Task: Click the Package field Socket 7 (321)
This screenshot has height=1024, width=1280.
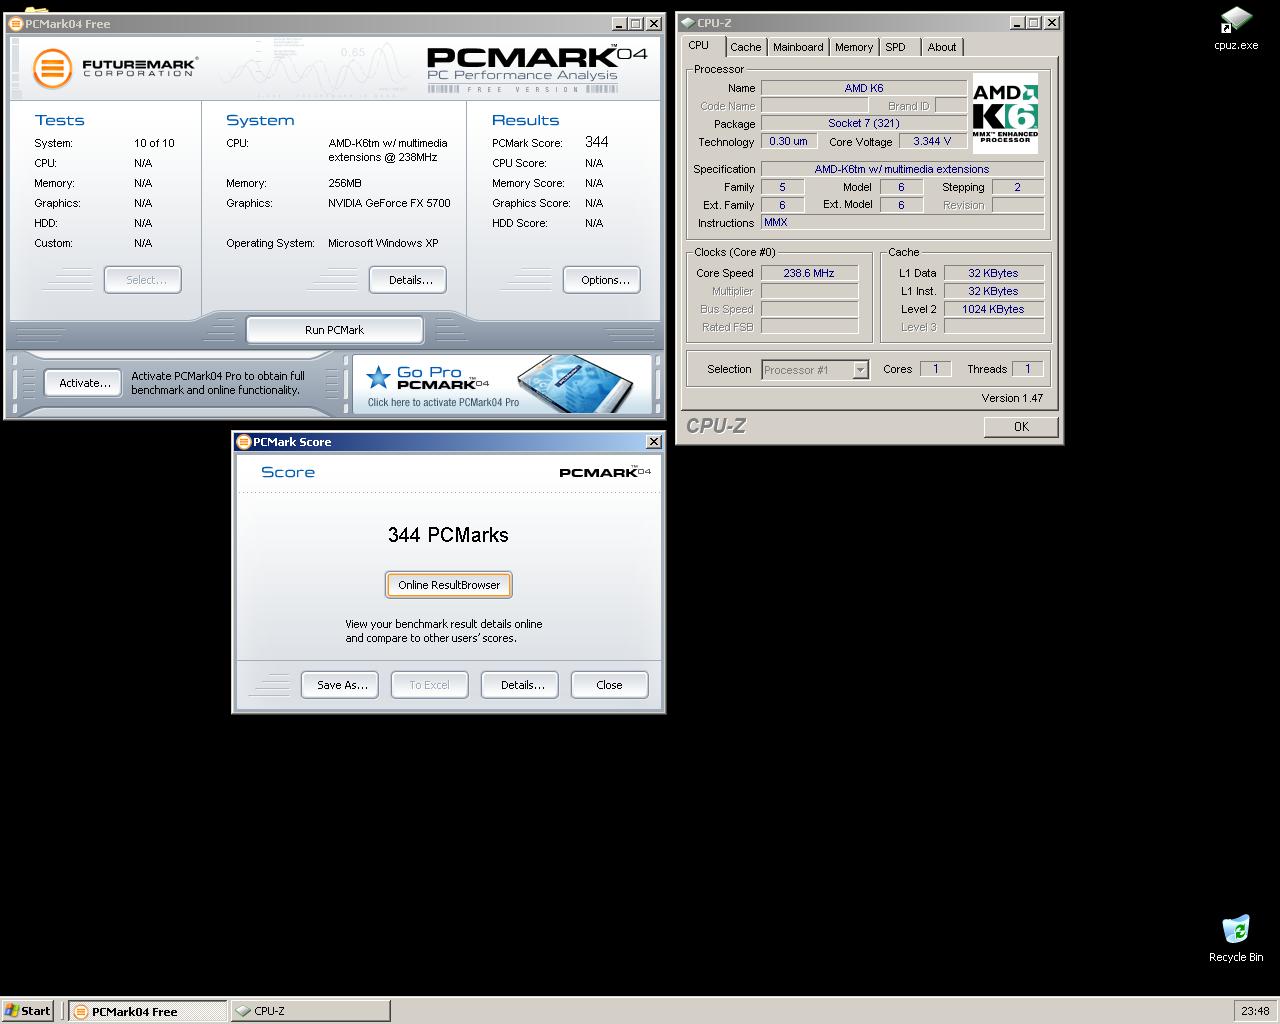Action: 863,123
